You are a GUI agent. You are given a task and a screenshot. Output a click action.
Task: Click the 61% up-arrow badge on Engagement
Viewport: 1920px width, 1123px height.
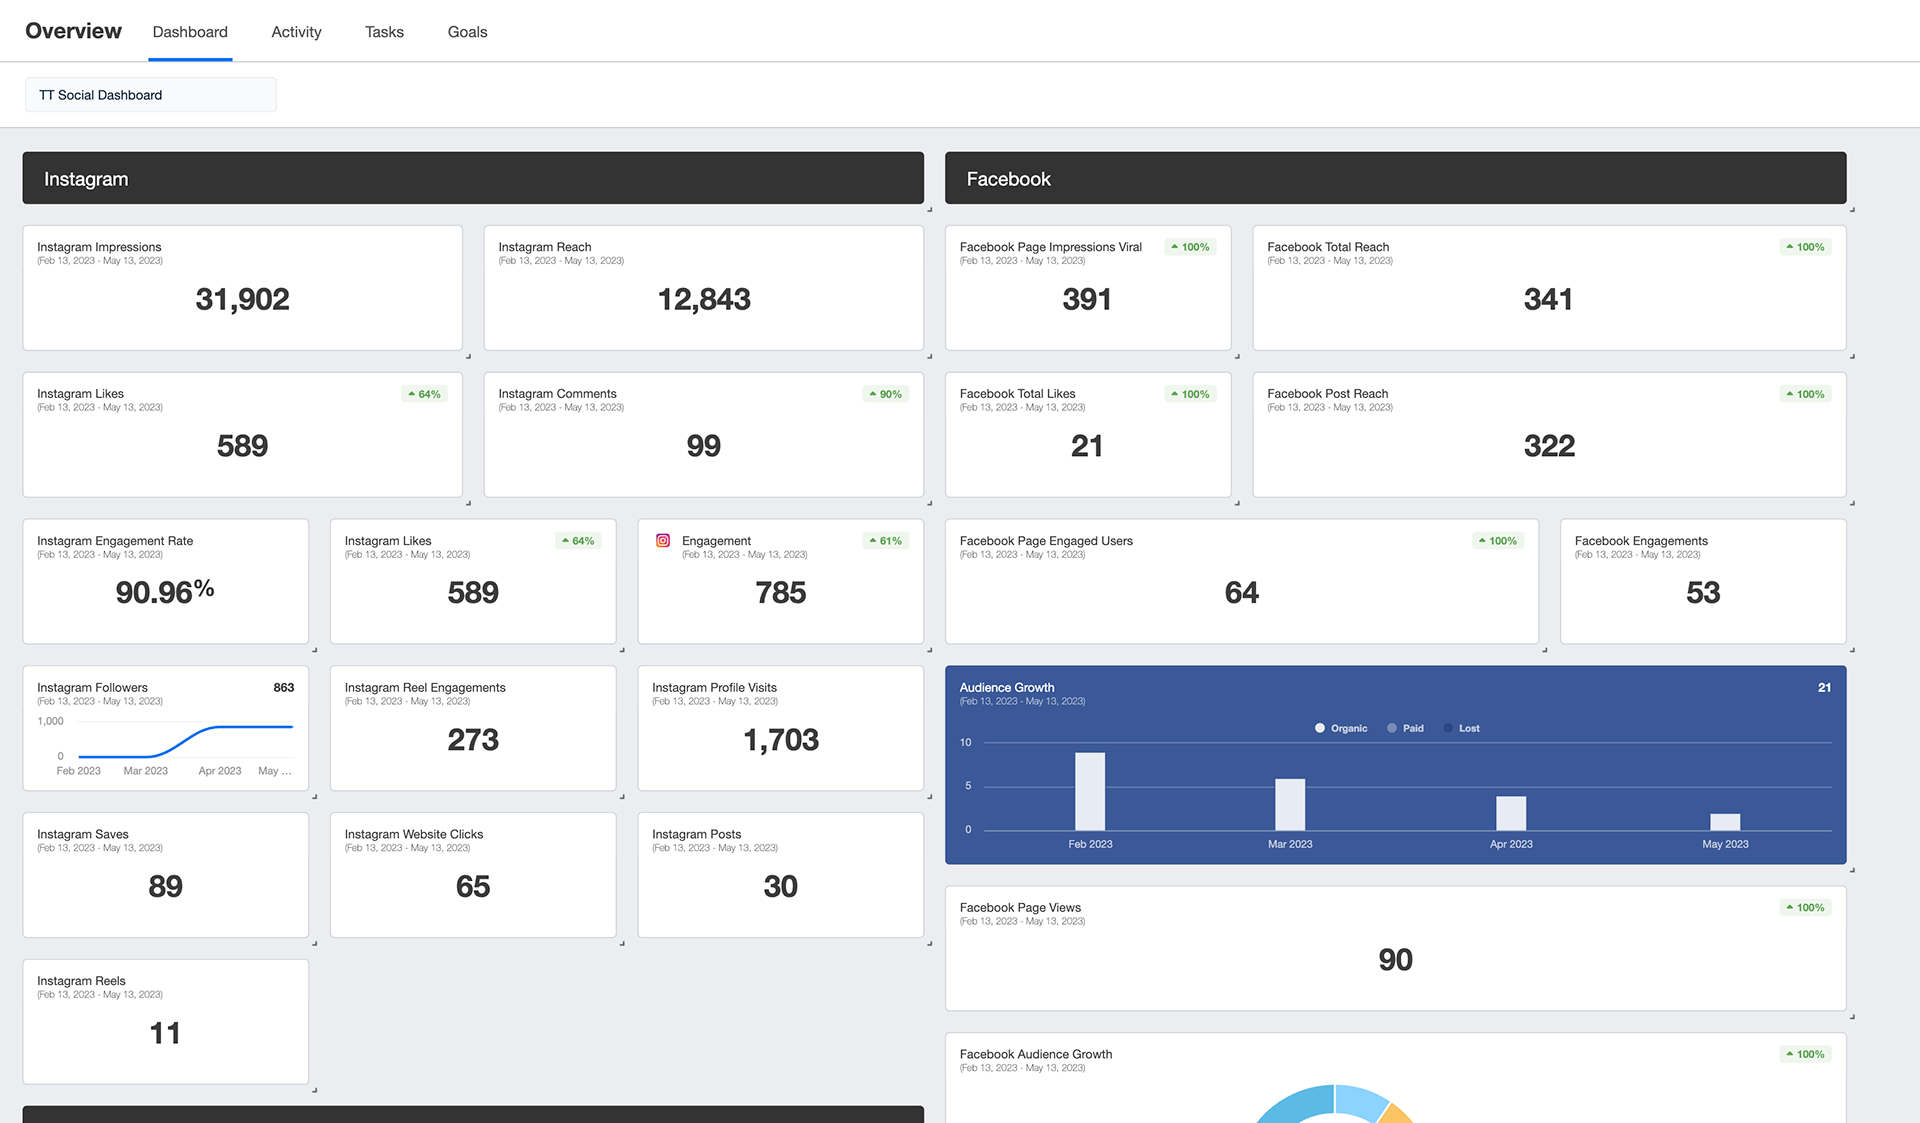pyautogui.click(x=886, y=541)
